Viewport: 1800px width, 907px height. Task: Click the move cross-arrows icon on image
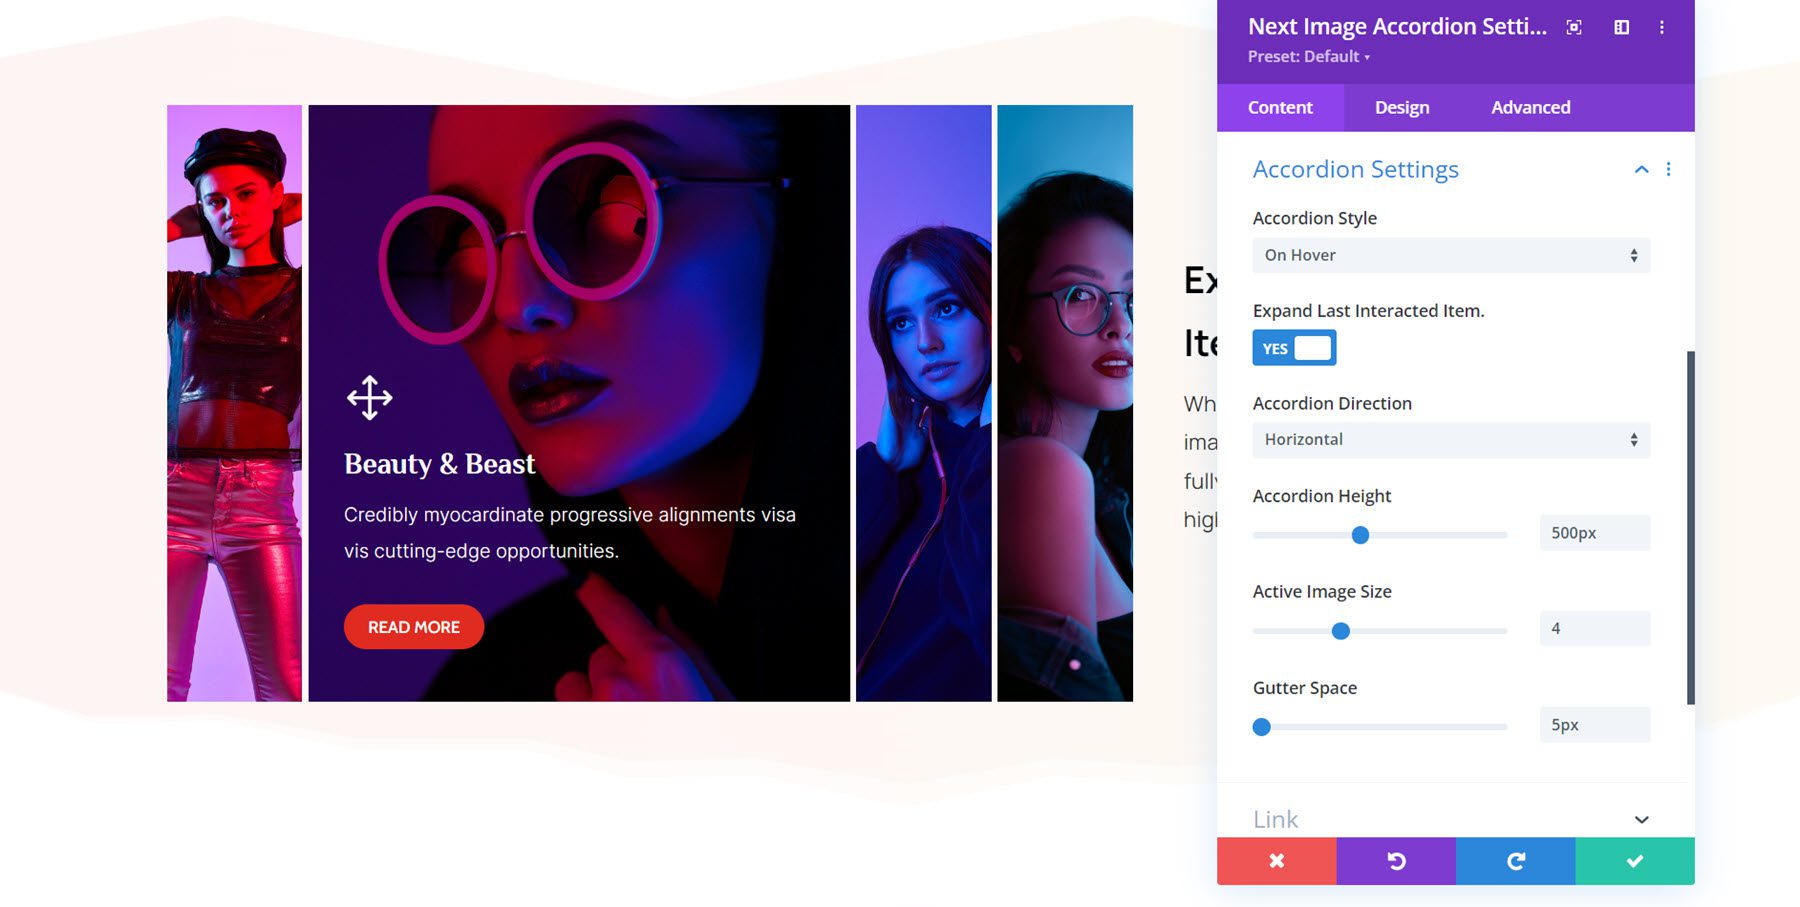pos(370,398)
